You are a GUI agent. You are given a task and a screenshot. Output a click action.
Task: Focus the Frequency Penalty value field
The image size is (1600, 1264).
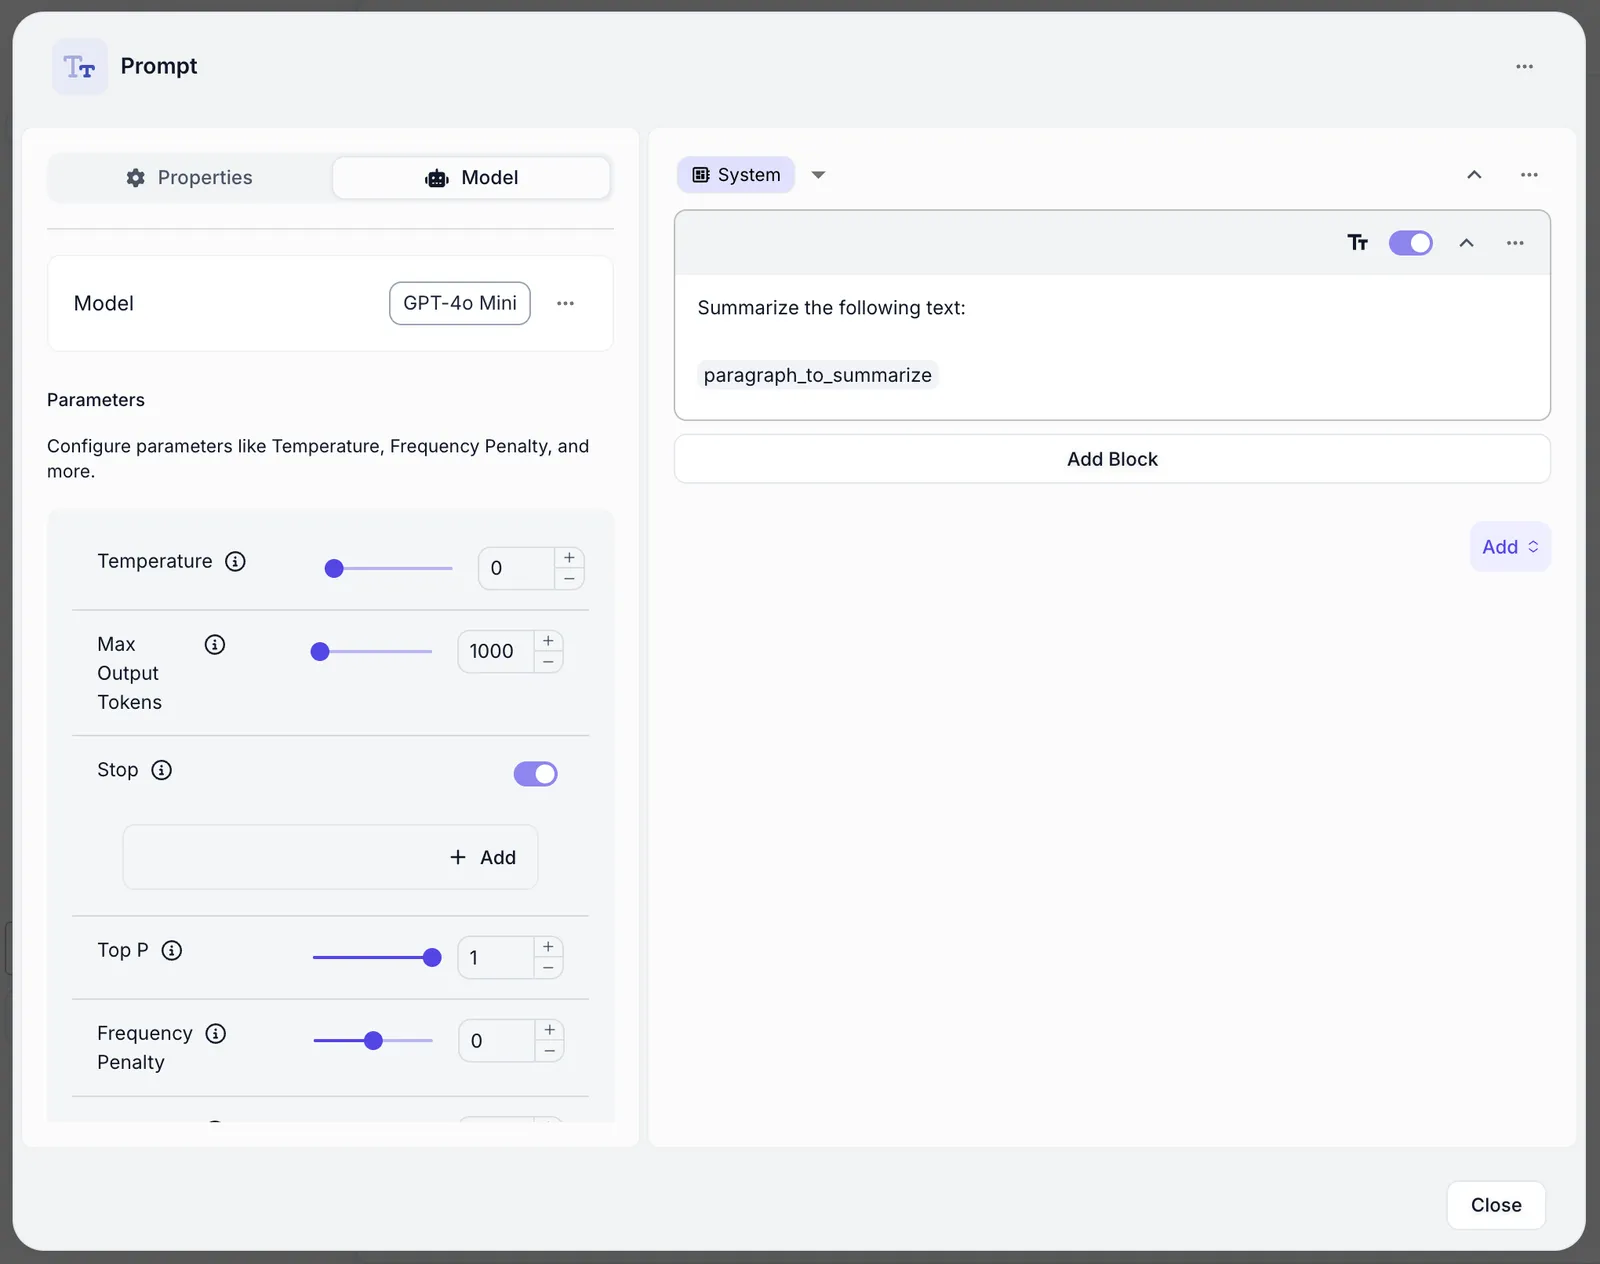tap(497, 1040)
